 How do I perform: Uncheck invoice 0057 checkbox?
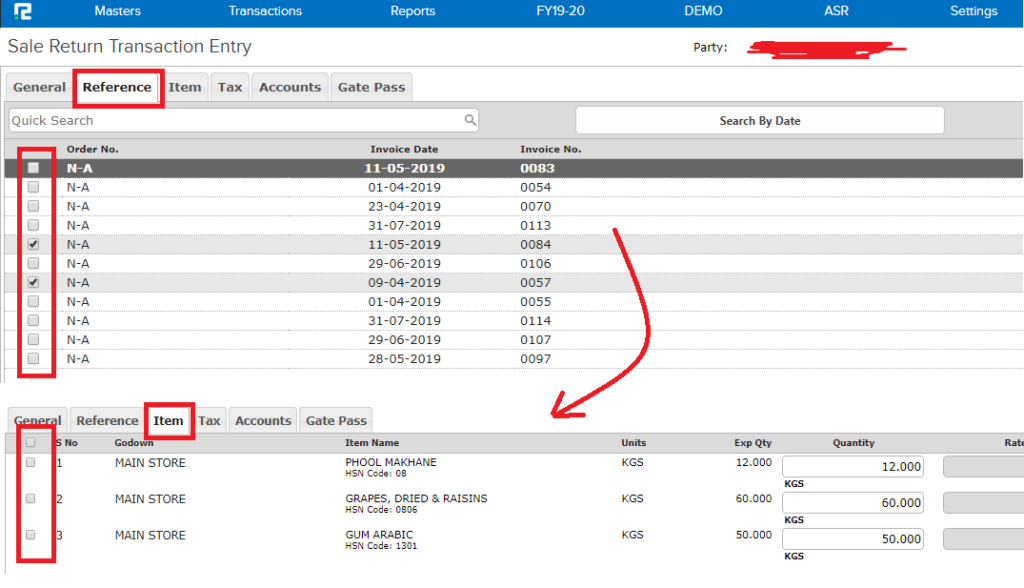coord(33,282)
